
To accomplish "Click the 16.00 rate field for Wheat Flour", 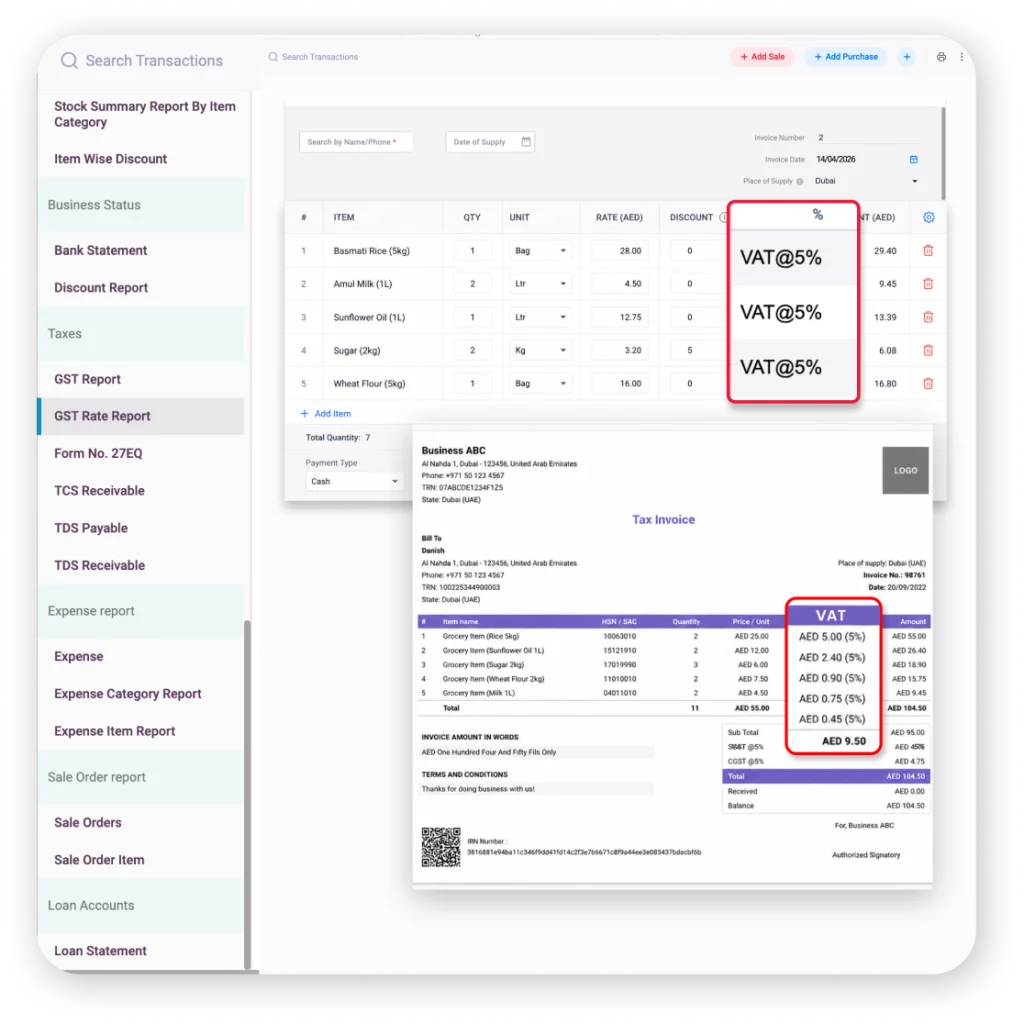I will tap(619, 384).
